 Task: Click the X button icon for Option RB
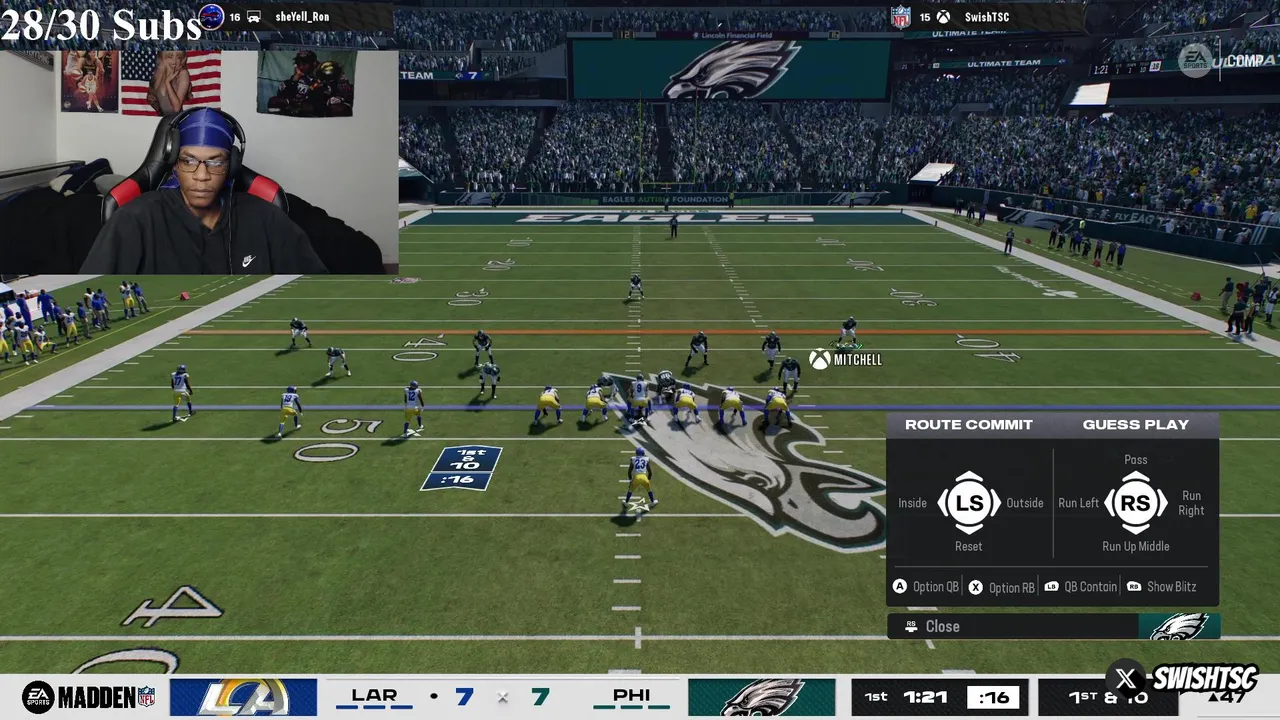click(x=975, y=587)
